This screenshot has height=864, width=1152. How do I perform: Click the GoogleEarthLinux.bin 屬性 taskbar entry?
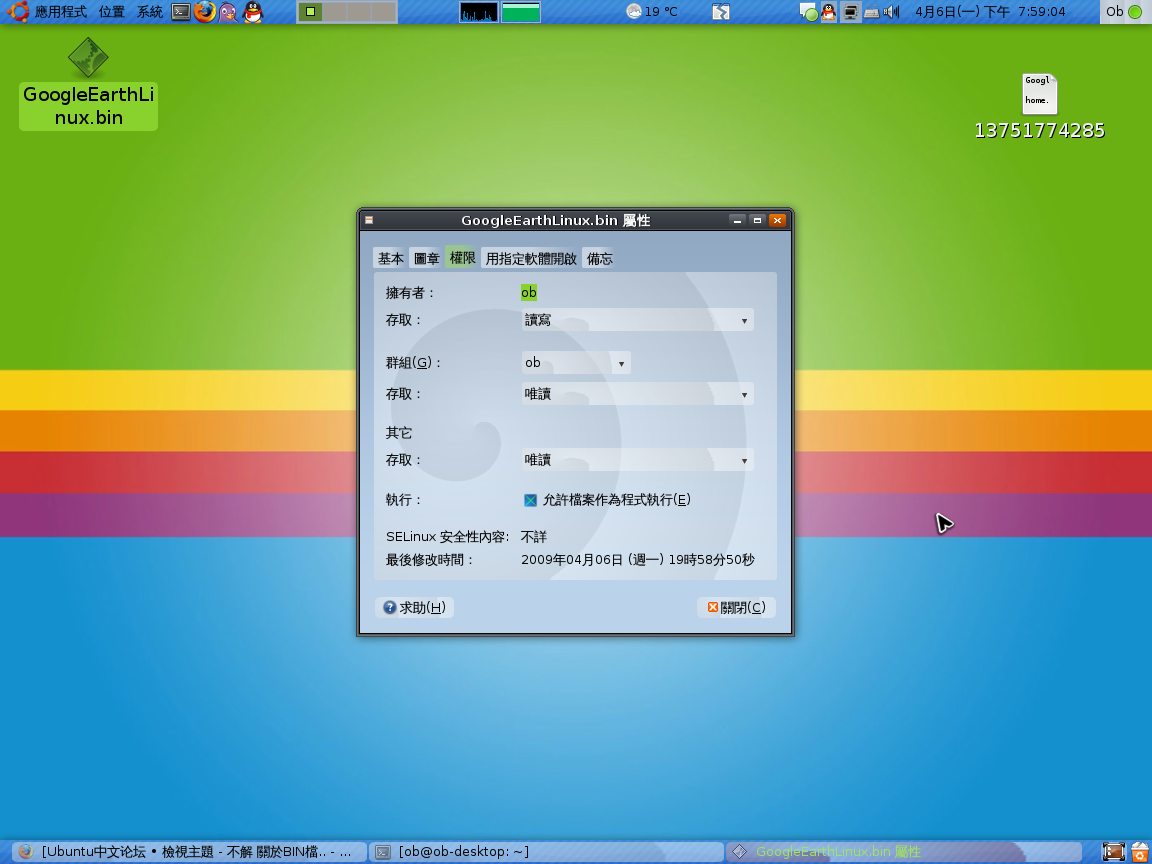point(902,852)
